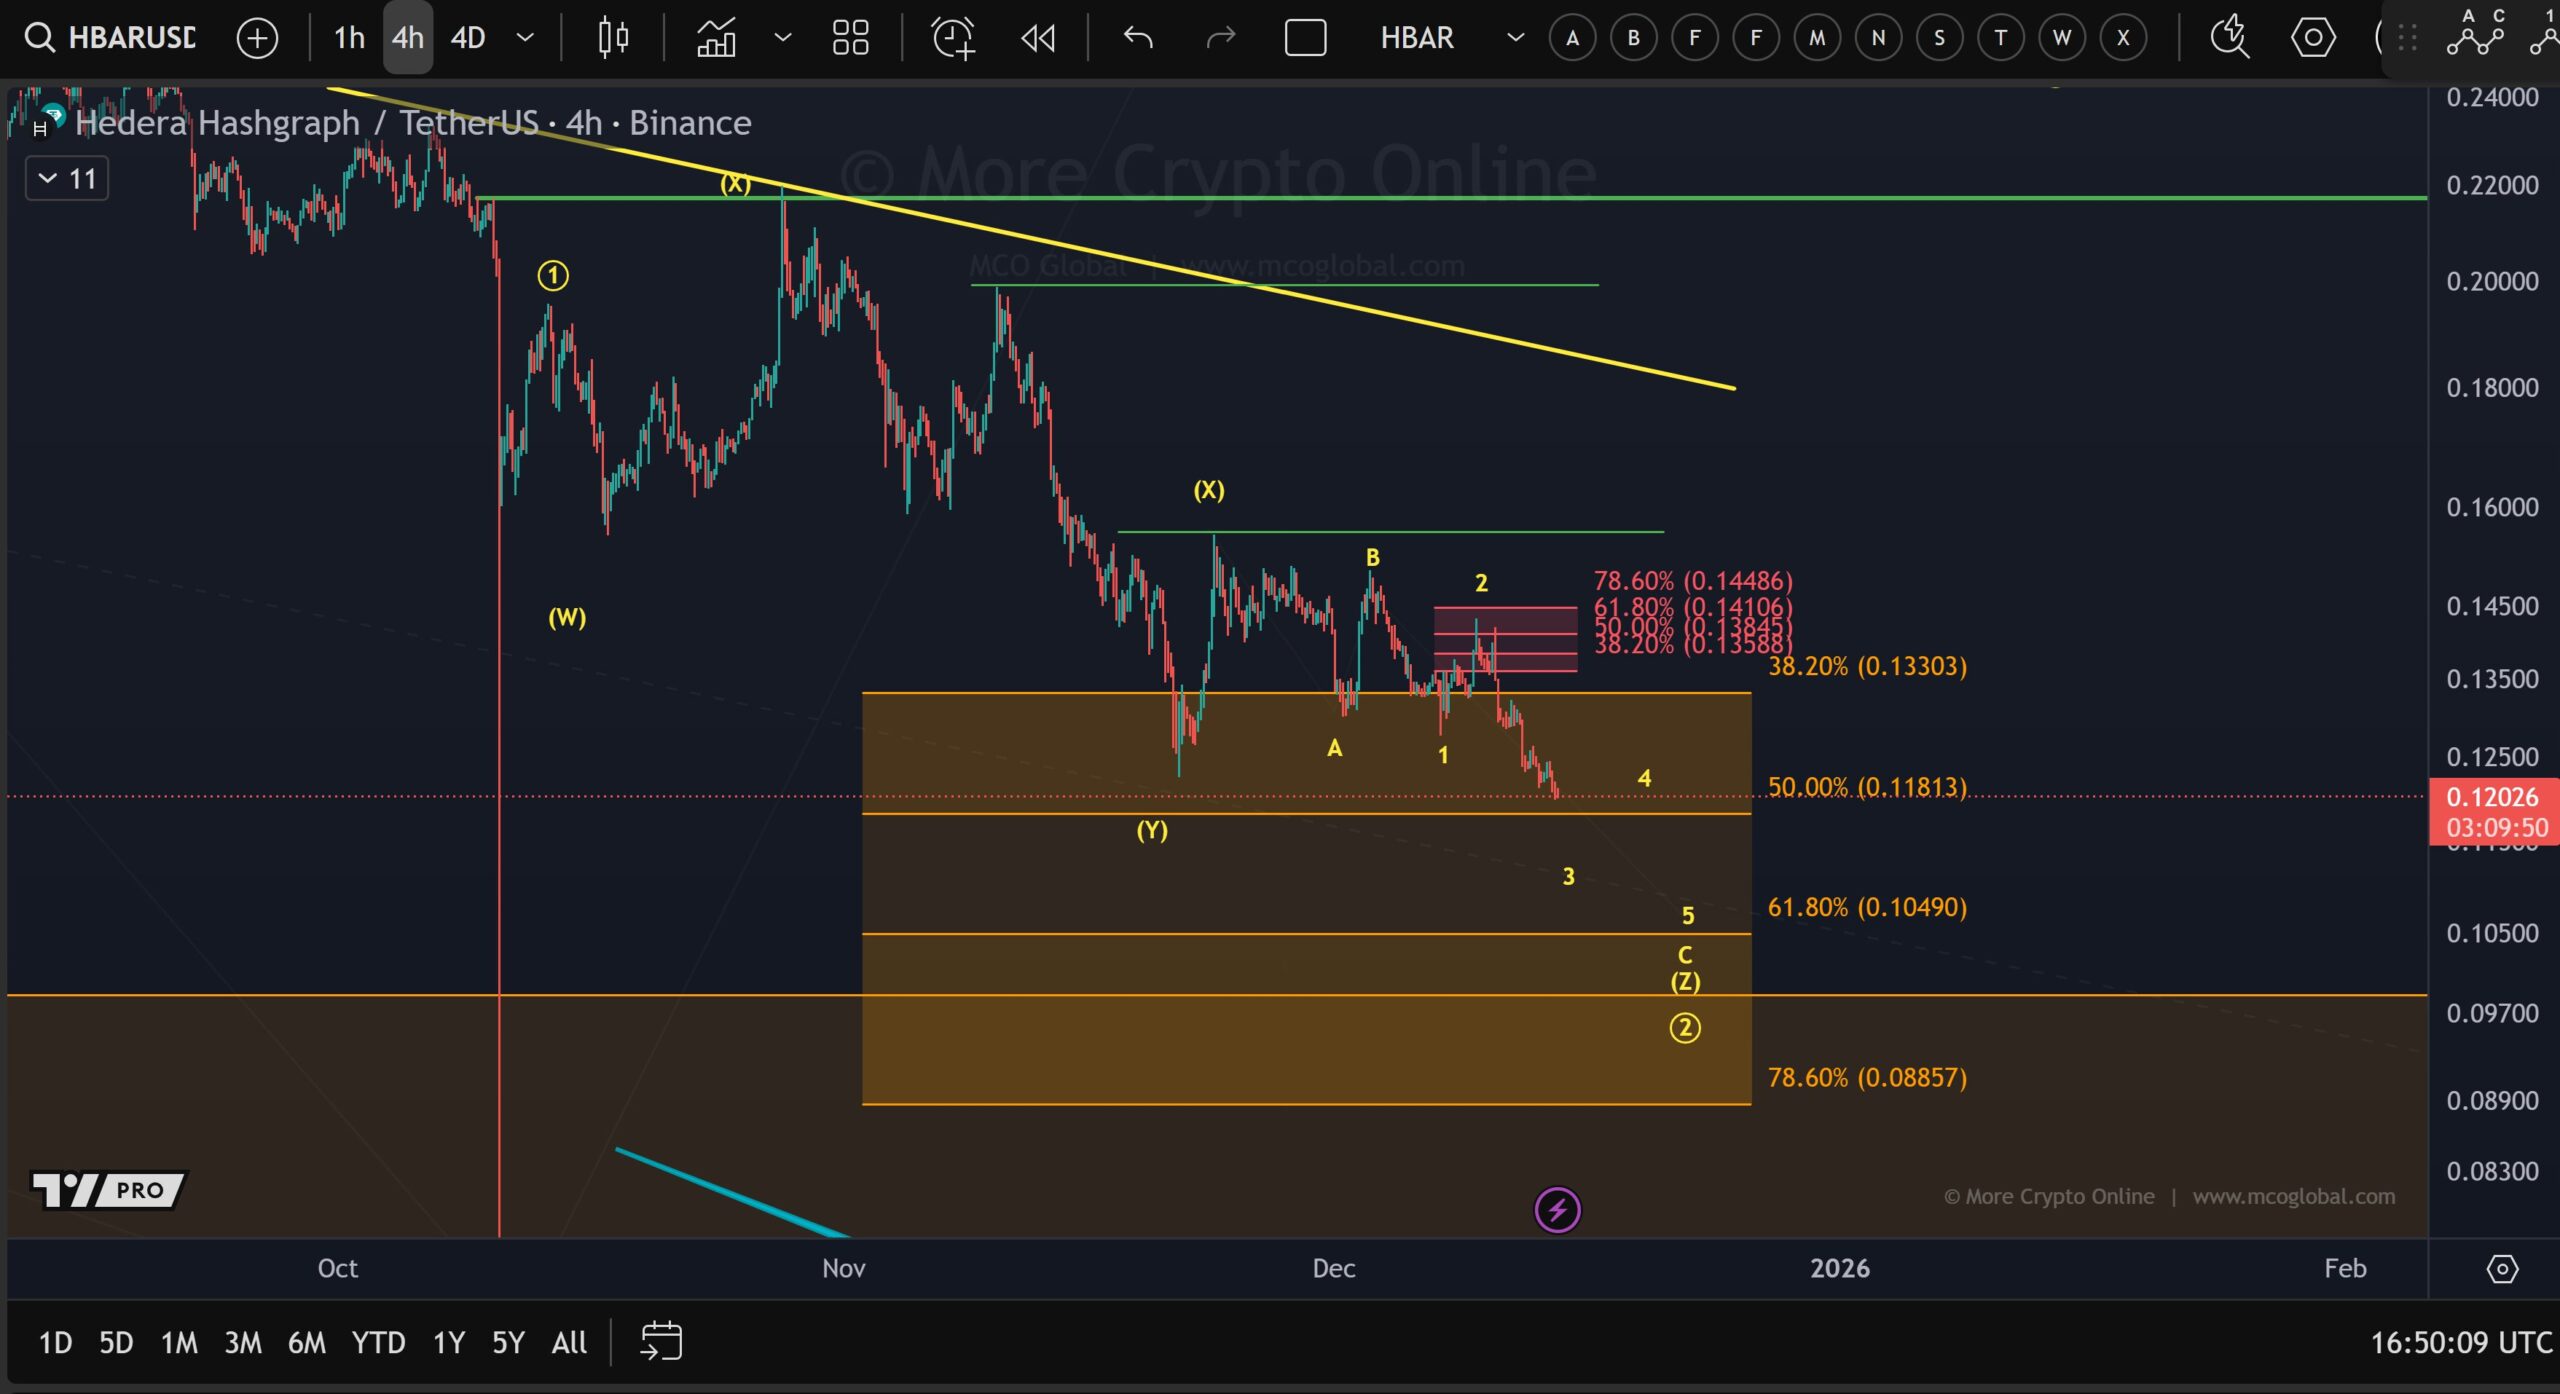Toggle the watchlist letter W circle
The height and width of the screenshot is (1394, 2560).
(x=2062, y=38)
